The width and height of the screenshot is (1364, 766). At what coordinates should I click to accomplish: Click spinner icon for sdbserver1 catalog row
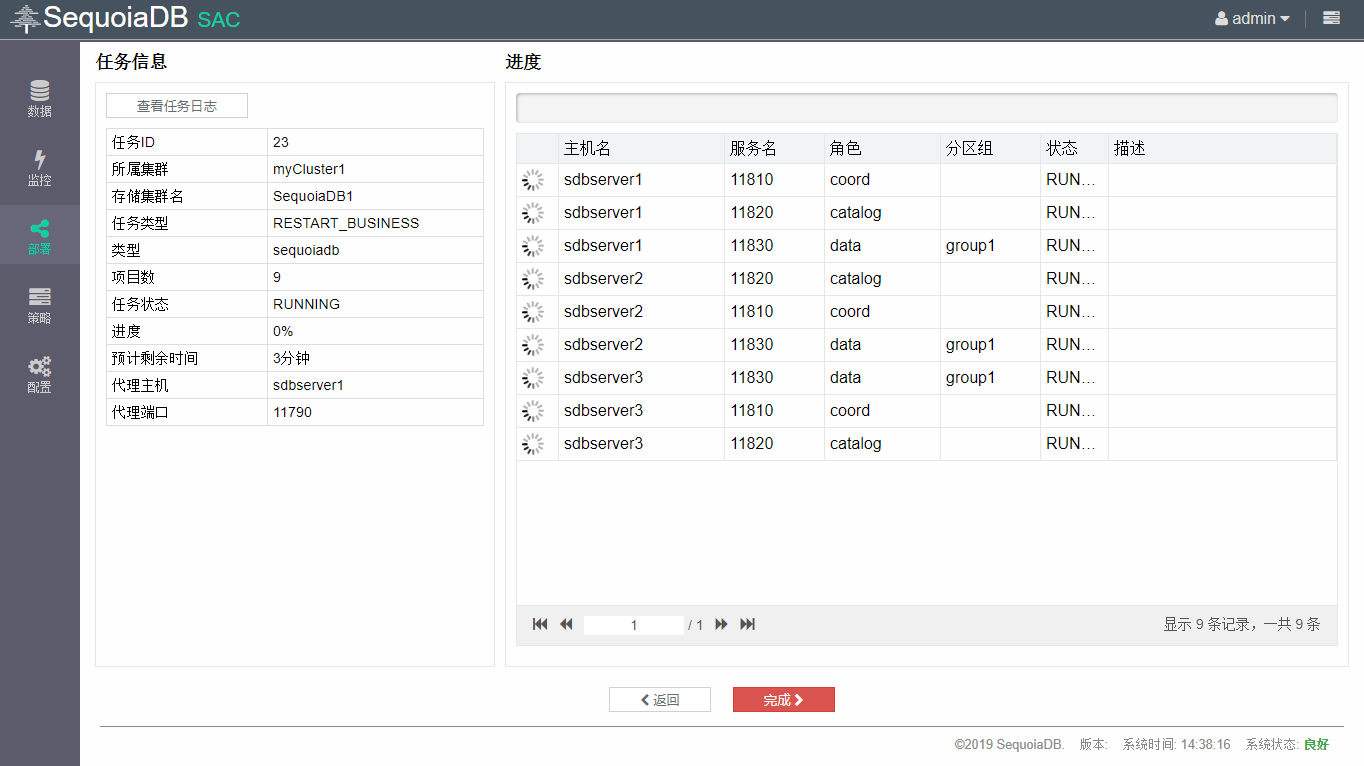tap(533, 213)
